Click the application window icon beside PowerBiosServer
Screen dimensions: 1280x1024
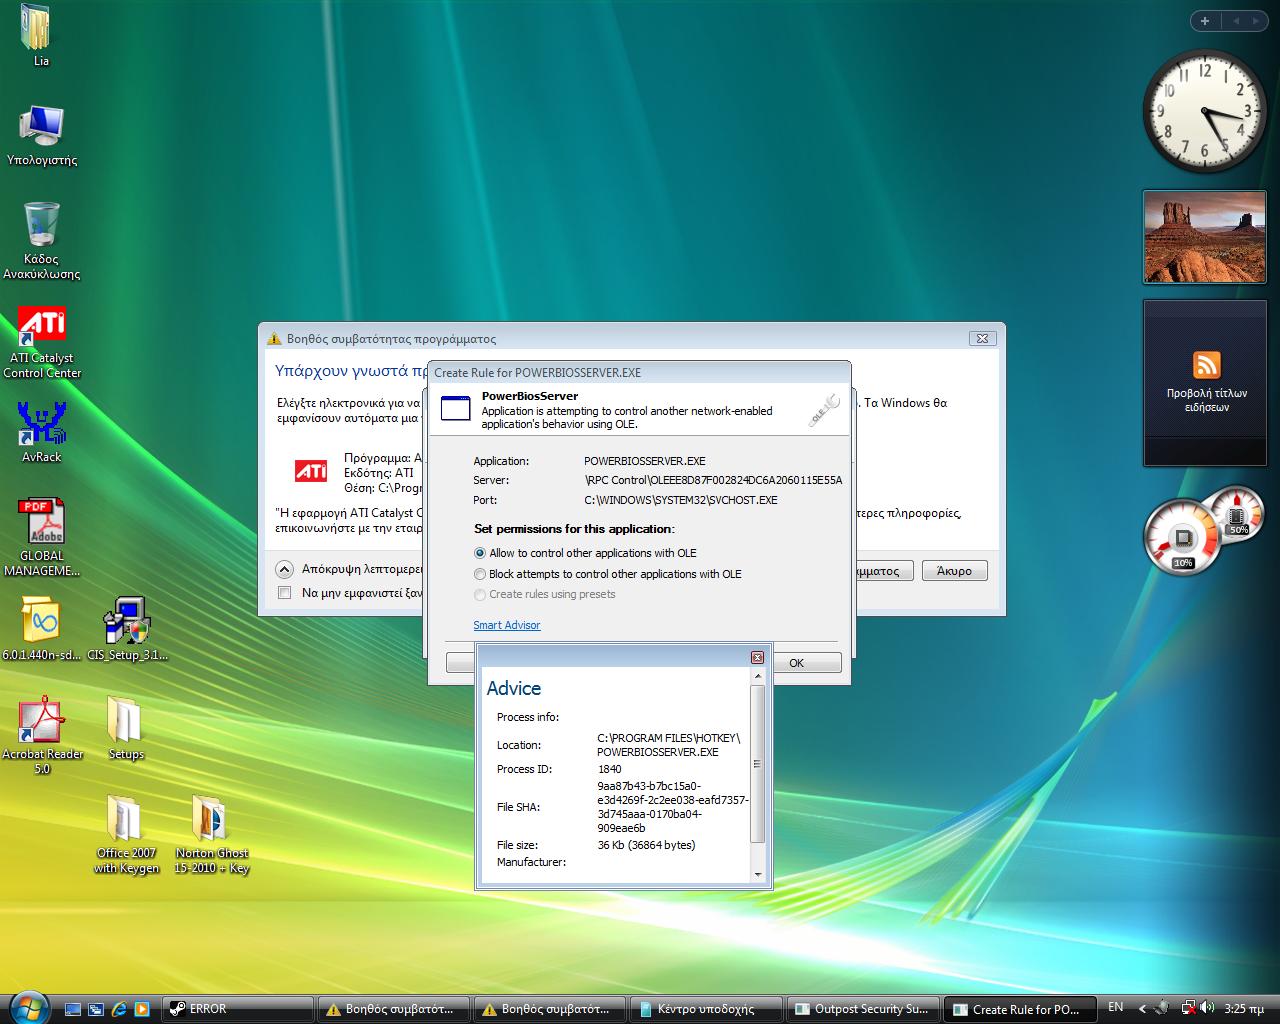455,408
